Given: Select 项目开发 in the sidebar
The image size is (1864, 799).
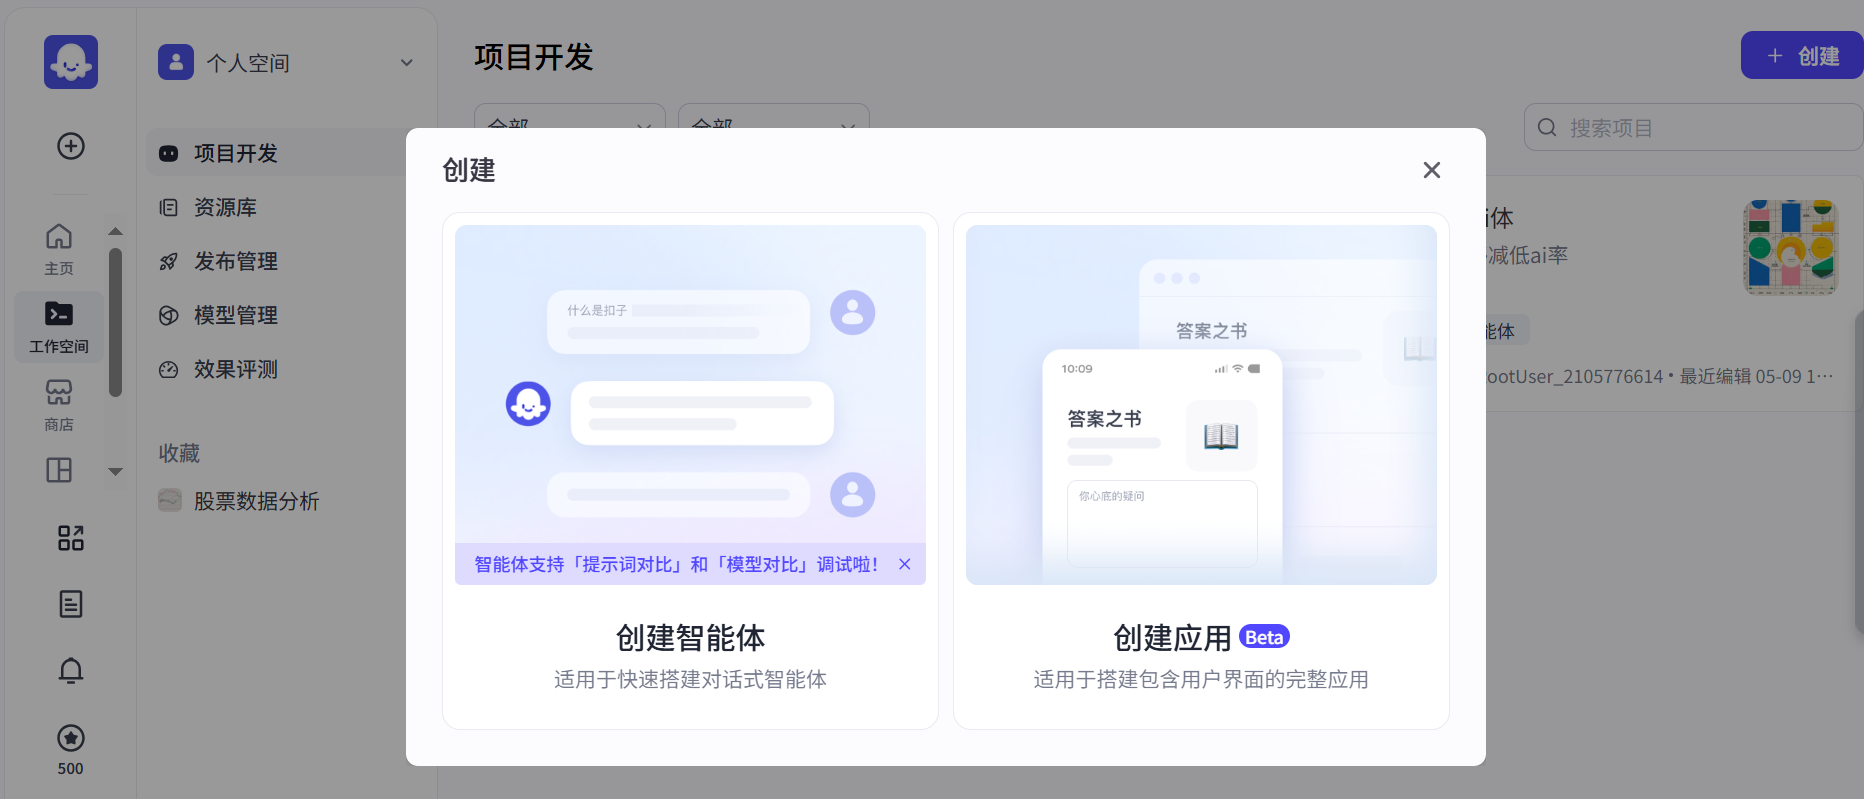Looking at the screenshot, I should point(277,153).
